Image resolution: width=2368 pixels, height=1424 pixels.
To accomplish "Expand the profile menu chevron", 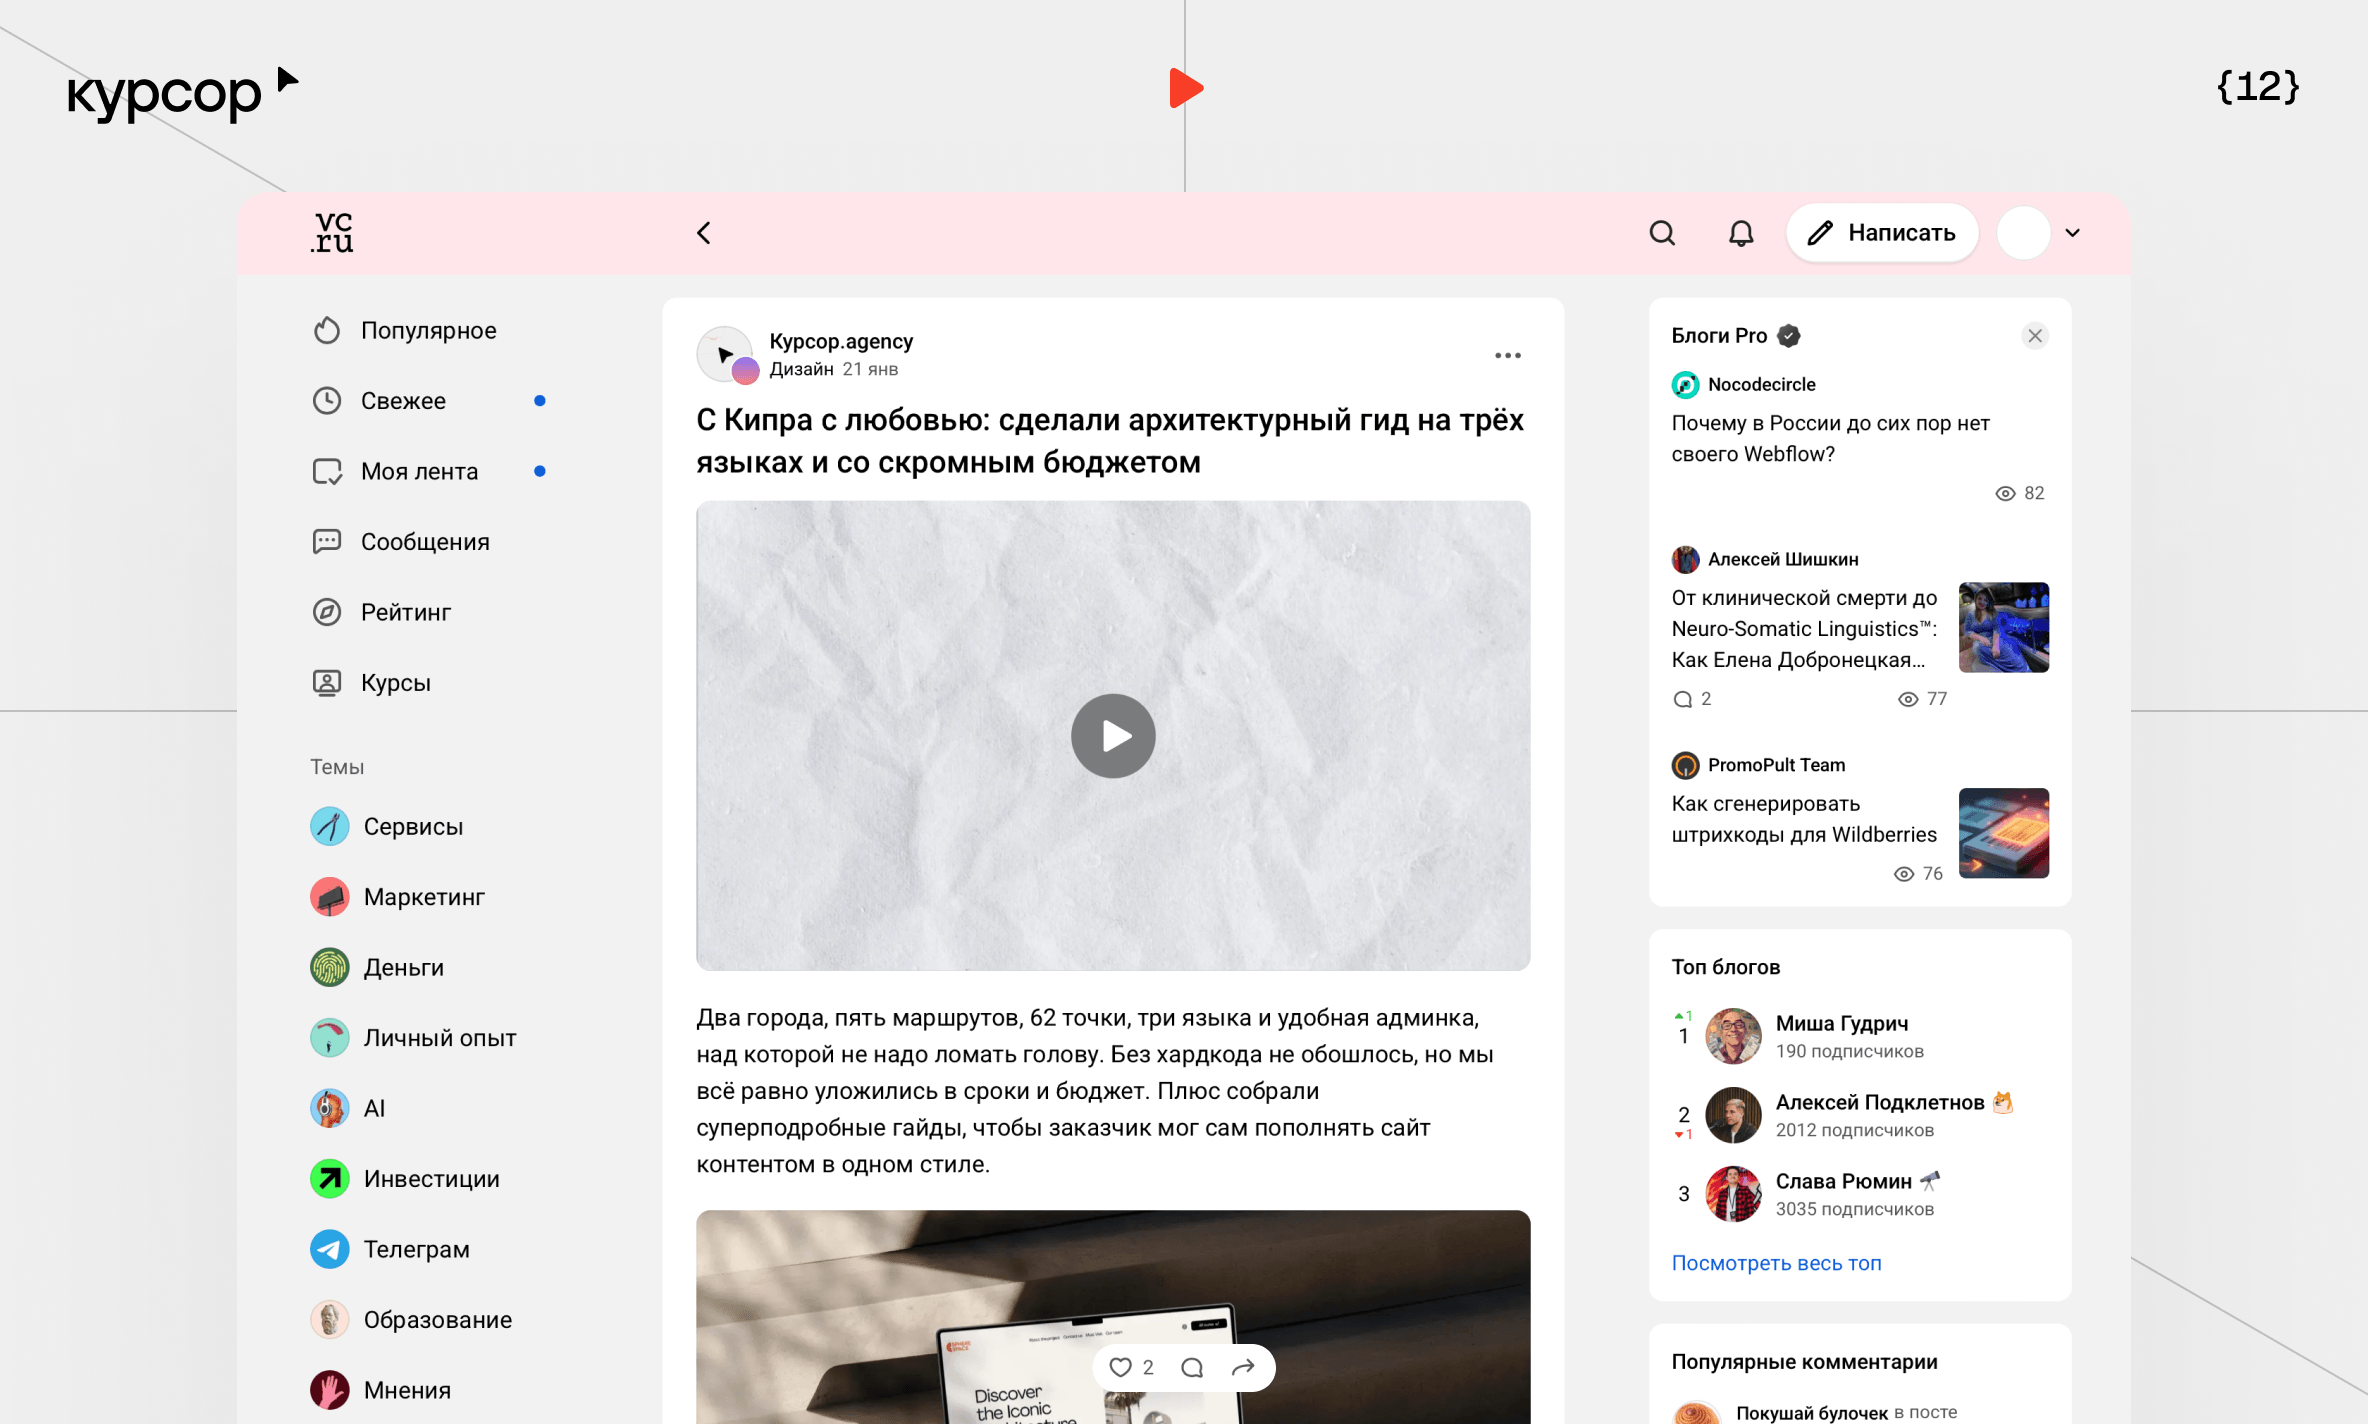I will tap(2073, 233).
